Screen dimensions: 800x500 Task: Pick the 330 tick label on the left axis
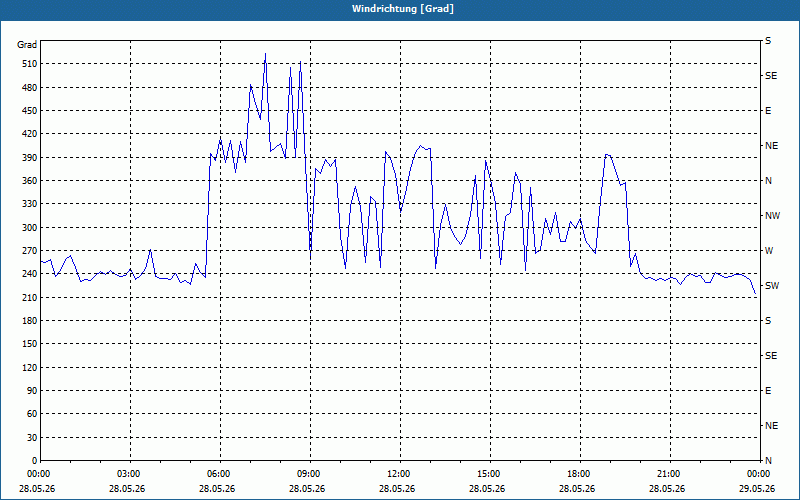29,204
